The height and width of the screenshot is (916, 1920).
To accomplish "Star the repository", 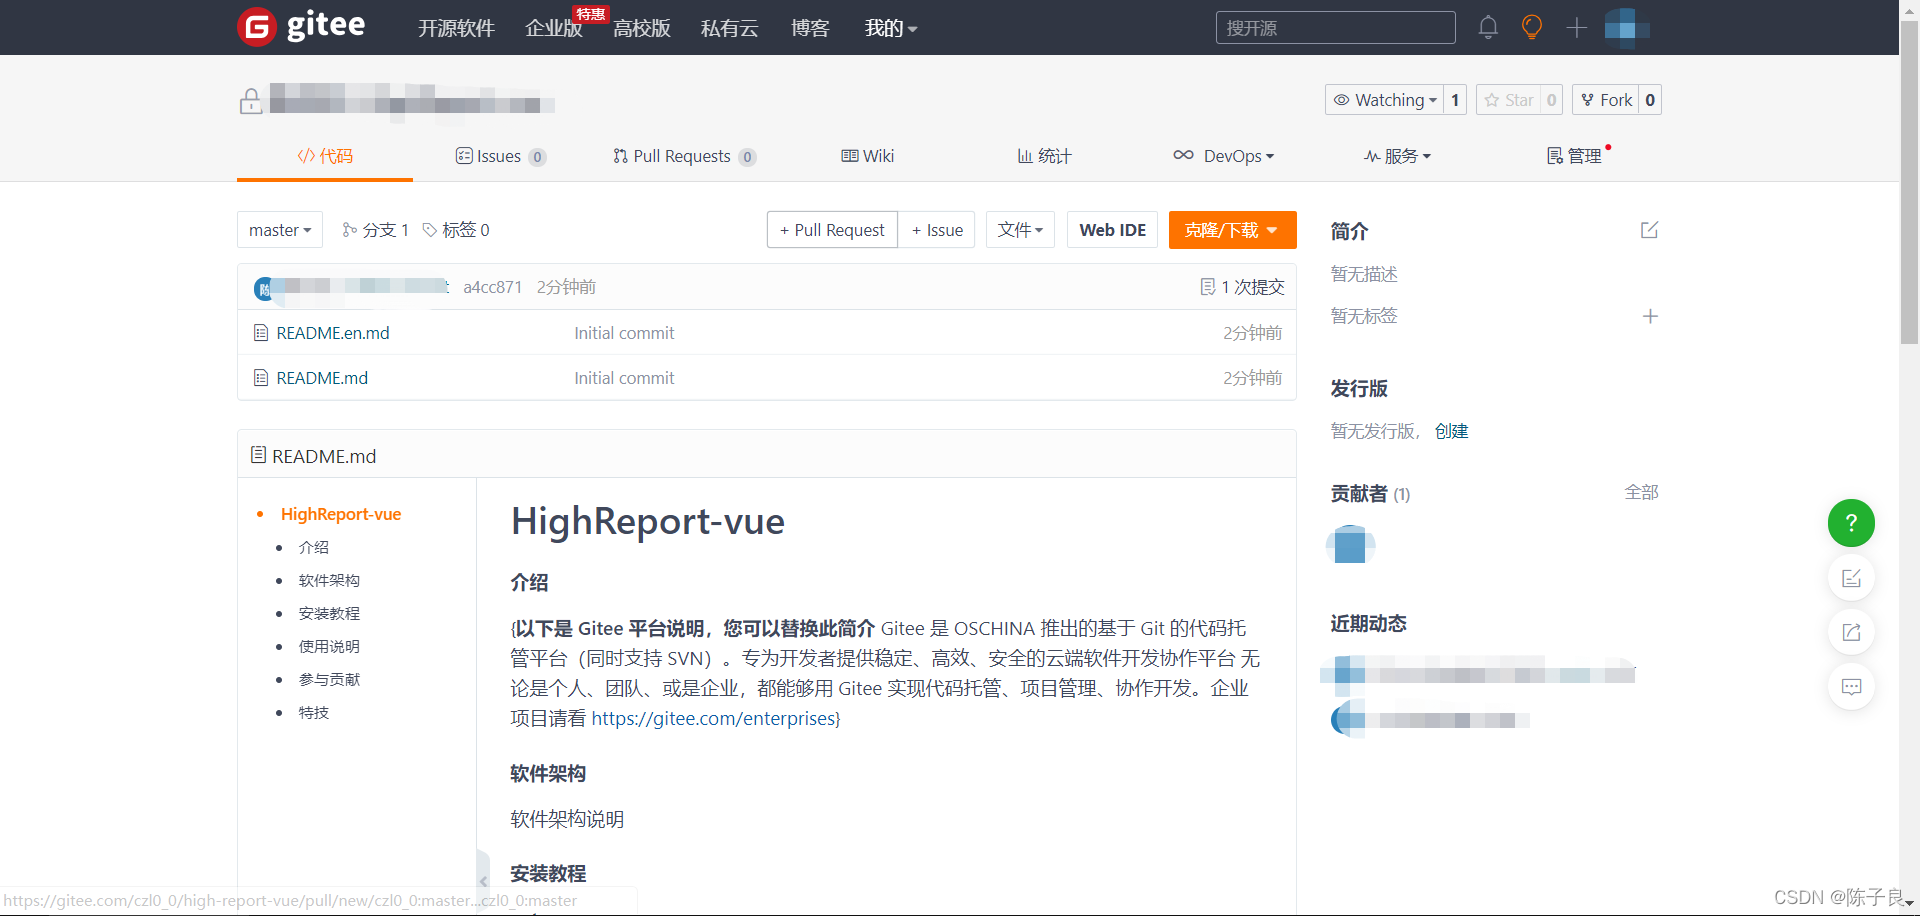I will [x=1509, y=100].
